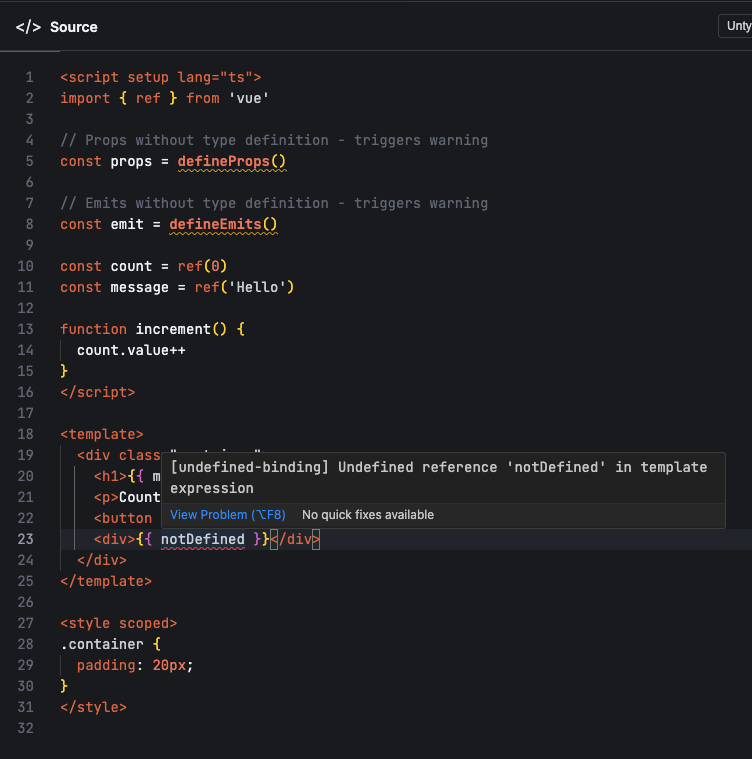This screenshot has width=752, height=759.
Task: Click the undefined-binding error message
Action: point(438,478)
